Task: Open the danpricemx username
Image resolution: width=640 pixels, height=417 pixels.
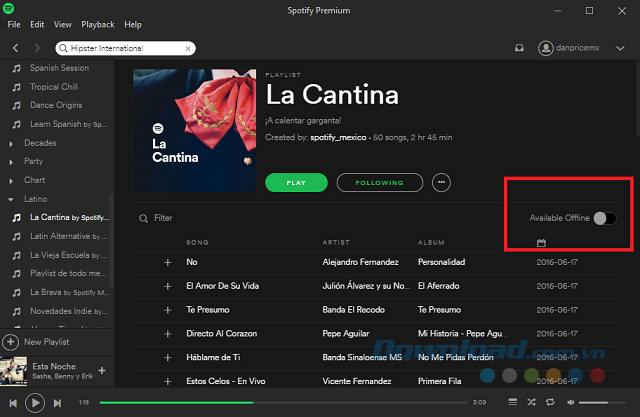Action: coord(578,48)
